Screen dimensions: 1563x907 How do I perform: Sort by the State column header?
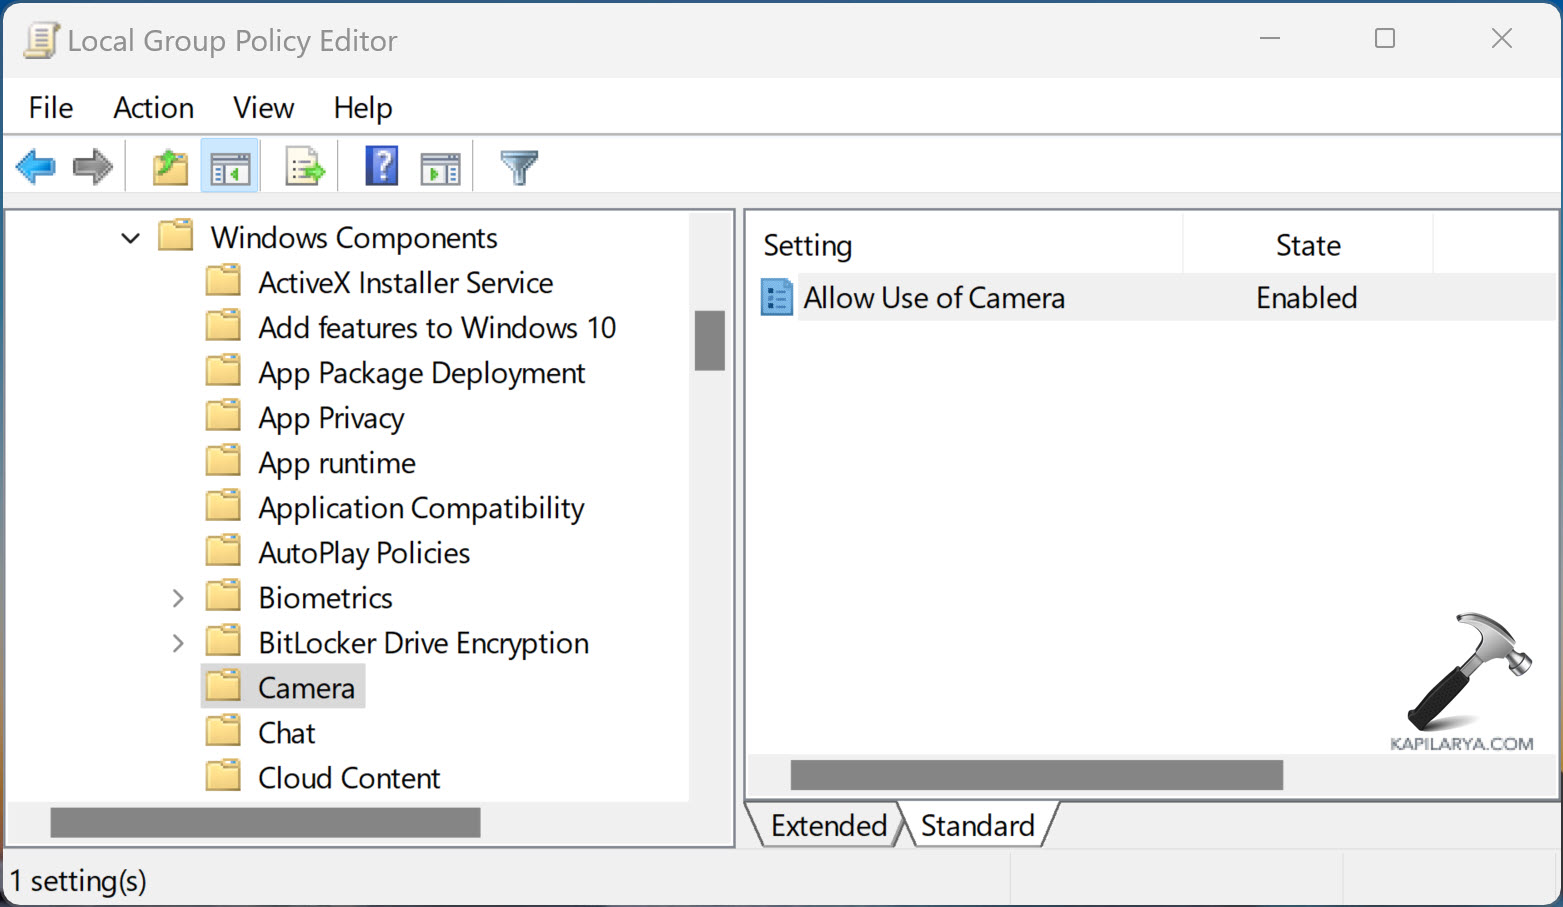pos(1307,246)
